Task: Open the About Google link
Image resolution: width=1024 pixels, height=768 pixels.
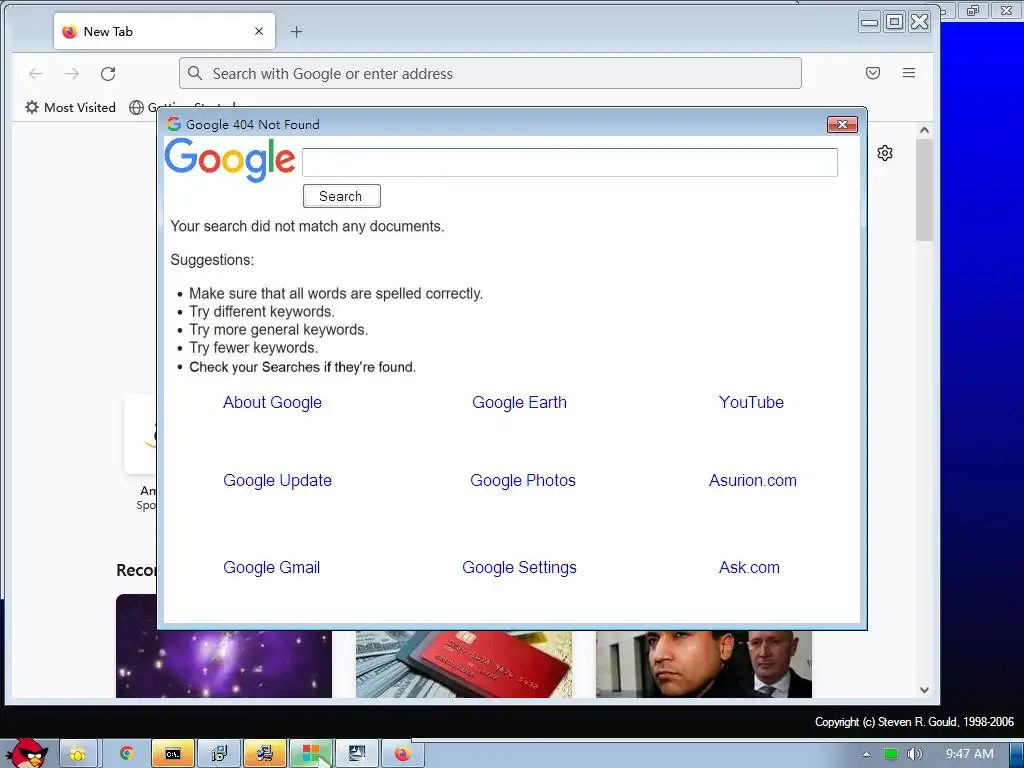Action: tap(272, 402)
